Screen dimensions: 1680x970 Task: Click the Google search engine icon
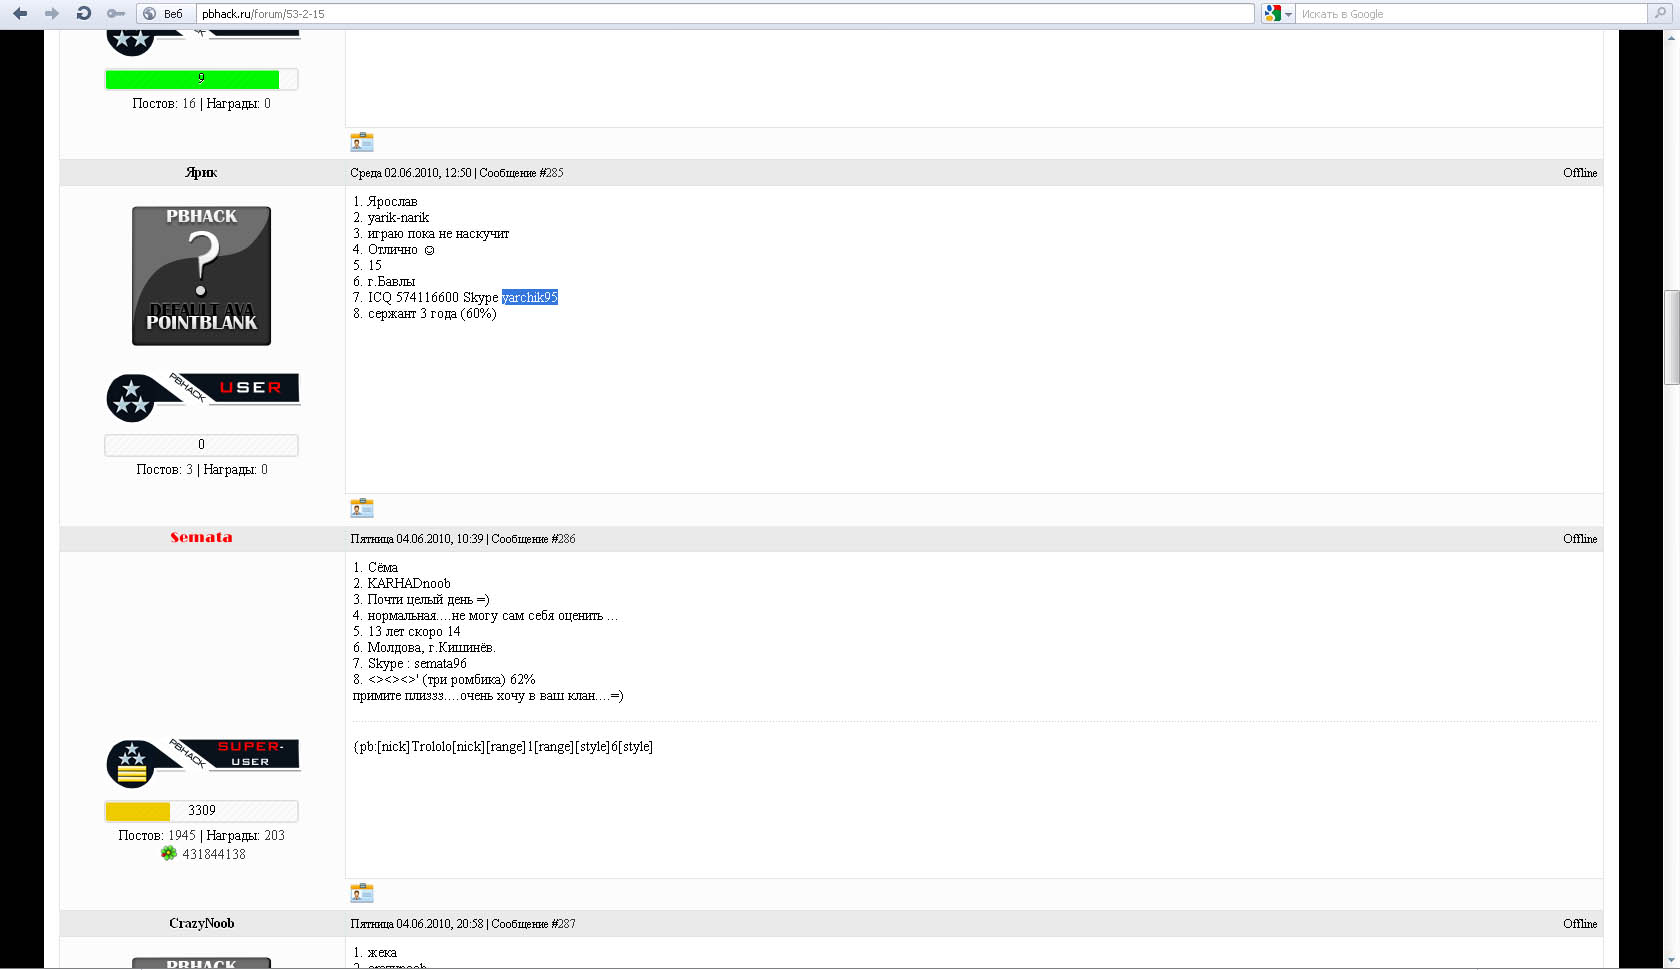1272,13
